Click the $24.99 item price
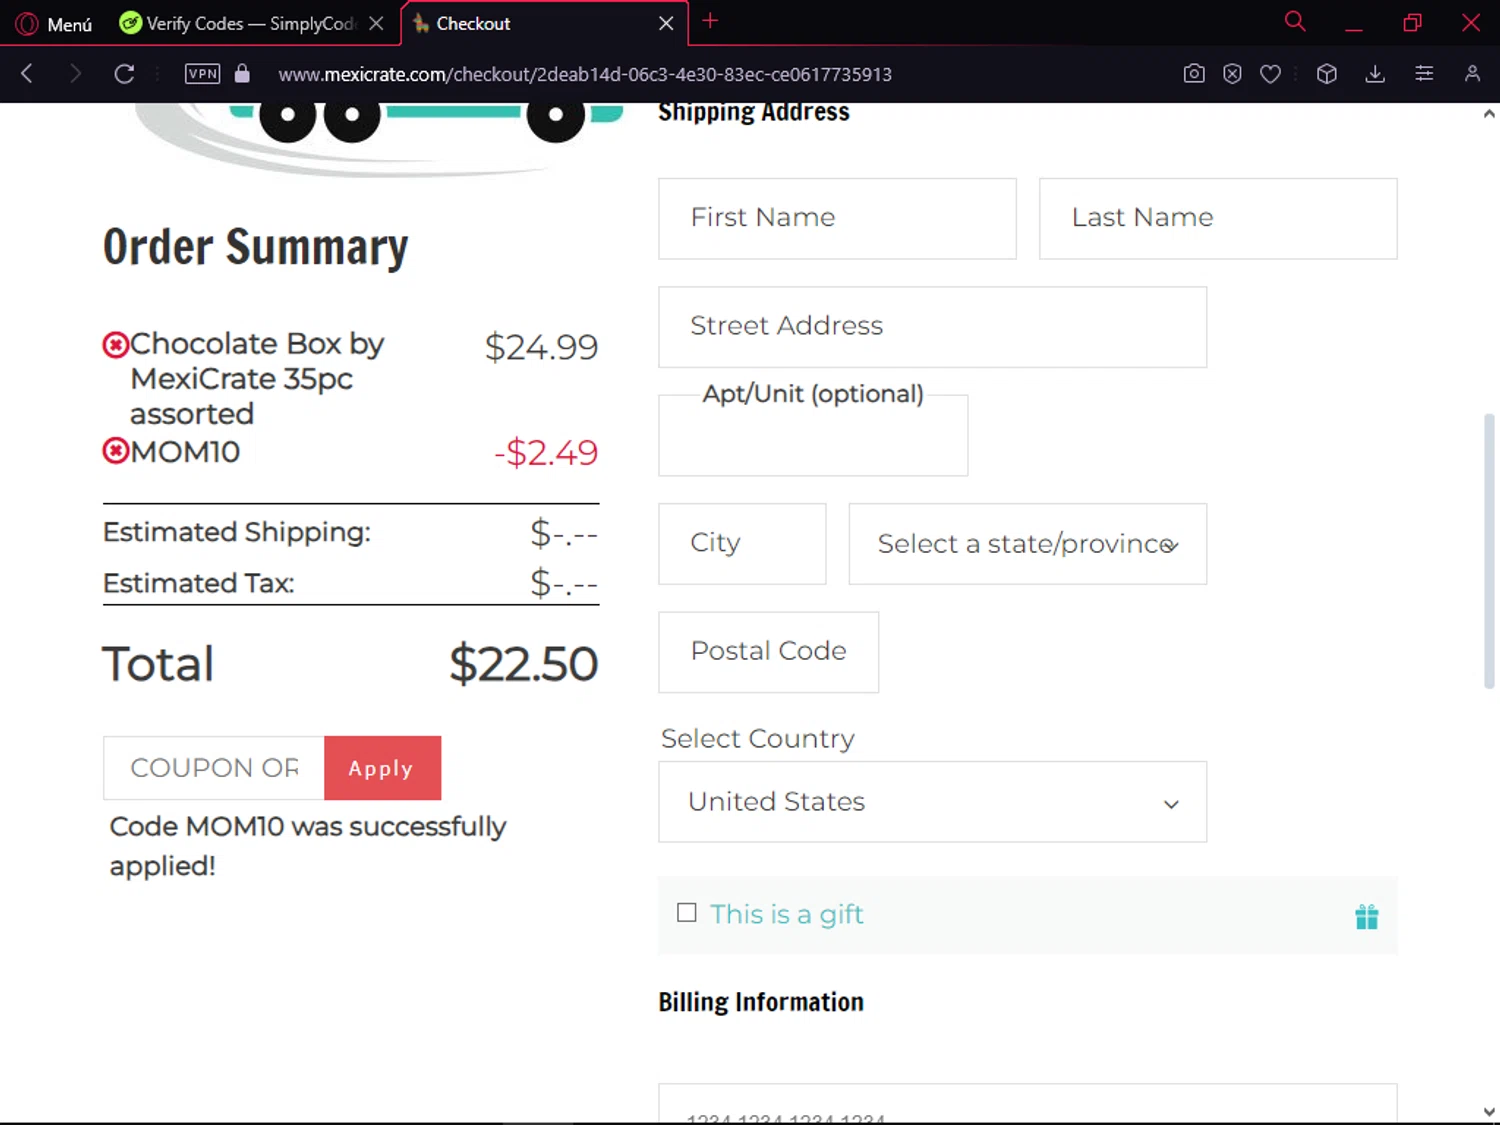 (x=541, y=347)
